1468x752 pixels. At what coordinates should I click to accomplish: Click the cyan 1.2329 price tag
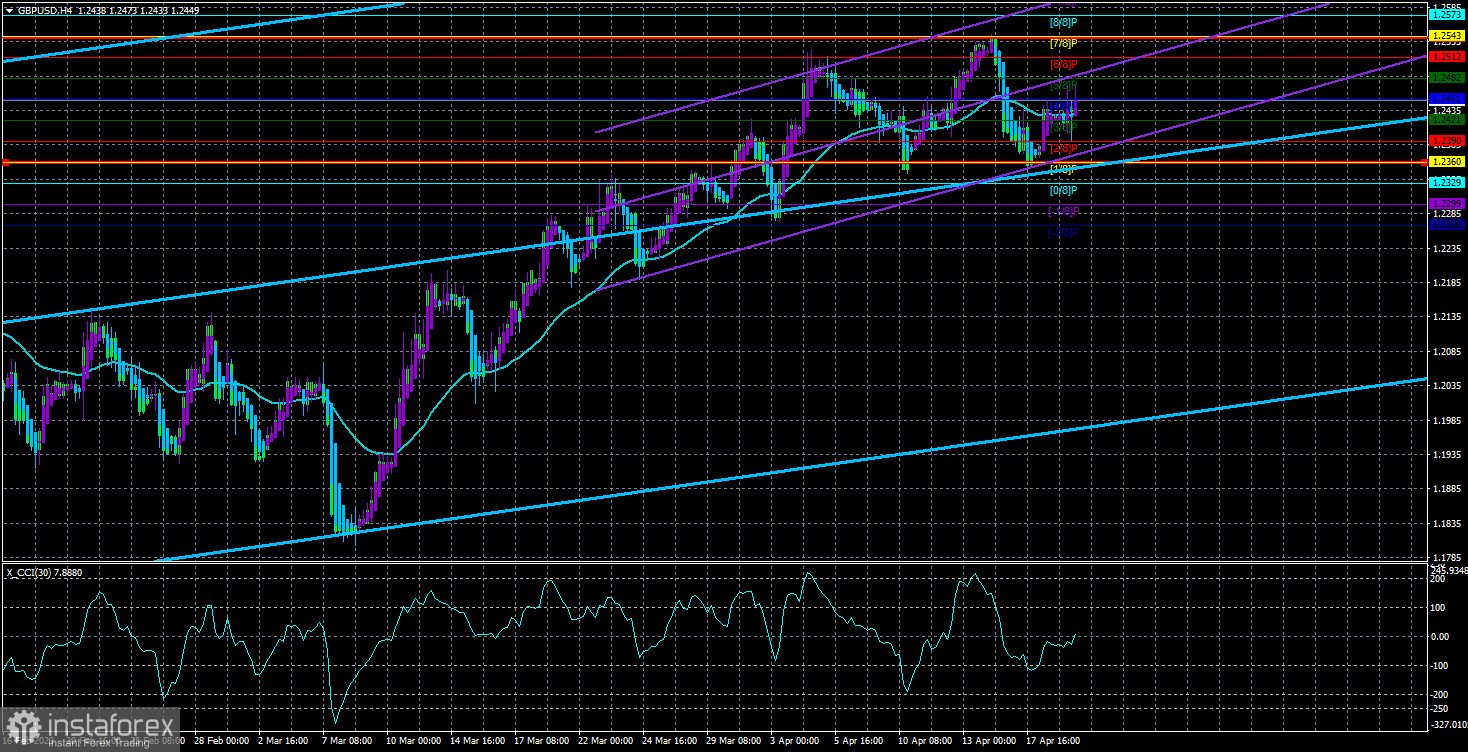point(1447,183)
